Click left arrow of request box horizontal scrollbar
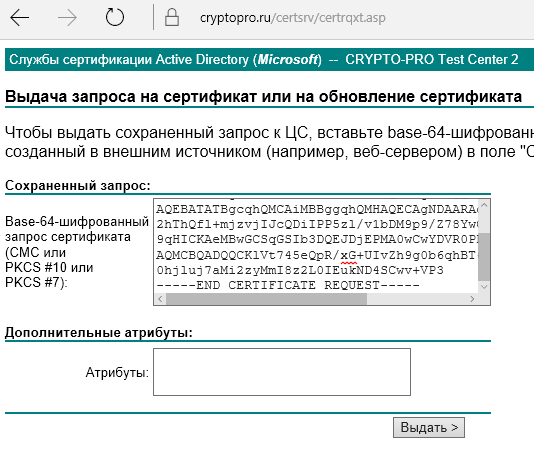Viewport: 534px width, 467px height. [x=160, y=299]
